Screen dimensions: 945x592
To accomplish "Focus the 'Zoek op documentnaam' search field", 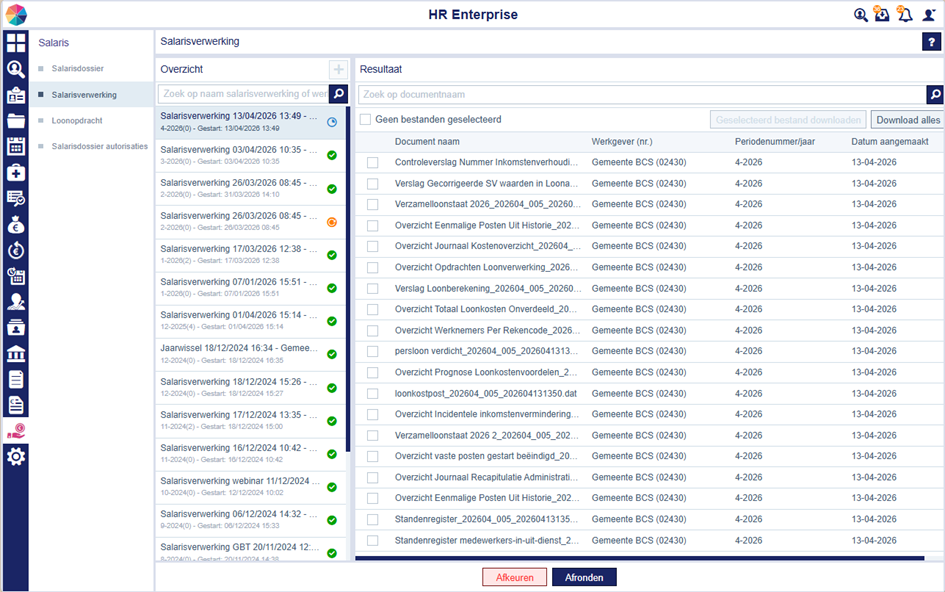I will pyautogui.click(x=642, y=95).
